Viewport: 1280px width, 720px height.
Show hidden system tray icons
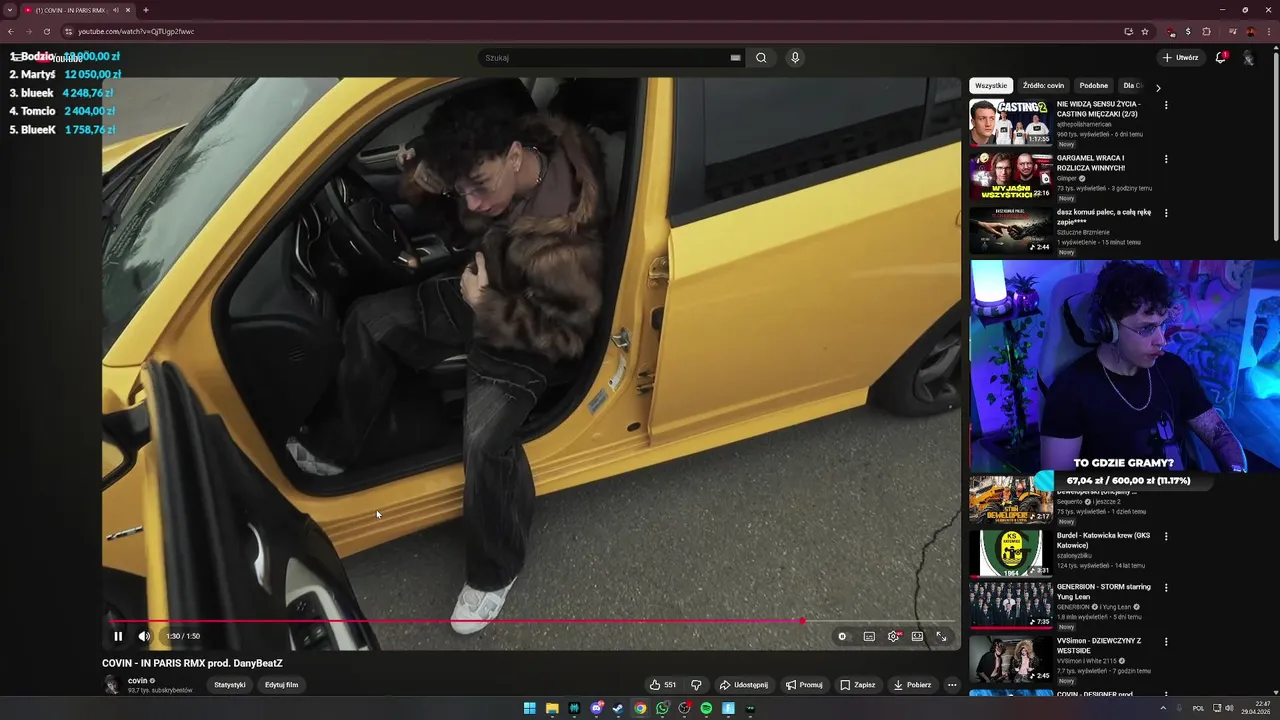[x=1163, y=708]
